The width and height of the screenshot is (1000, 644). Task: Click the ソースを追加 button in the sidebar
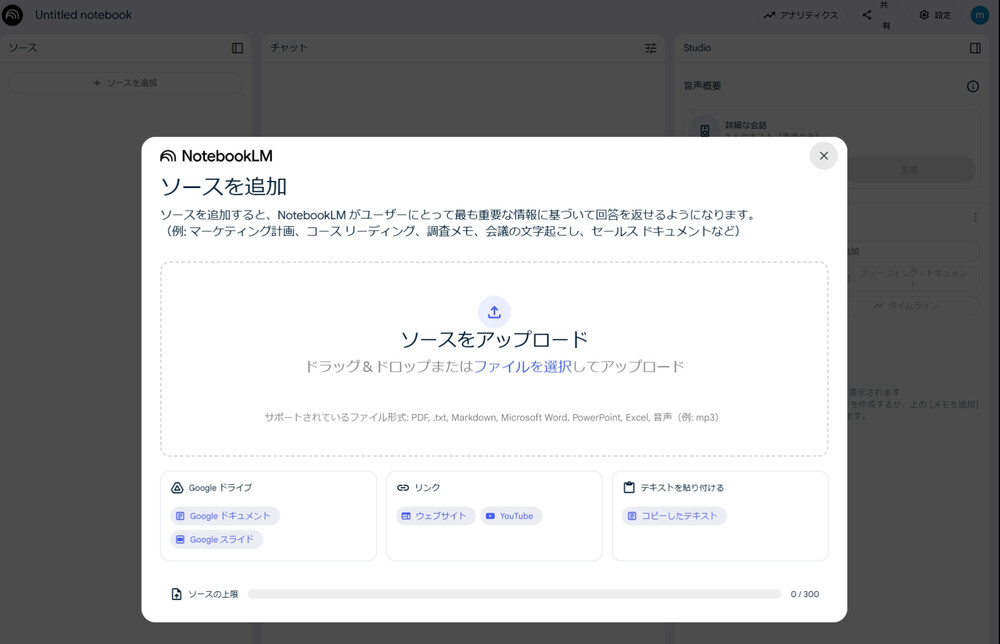click(124, 82)
